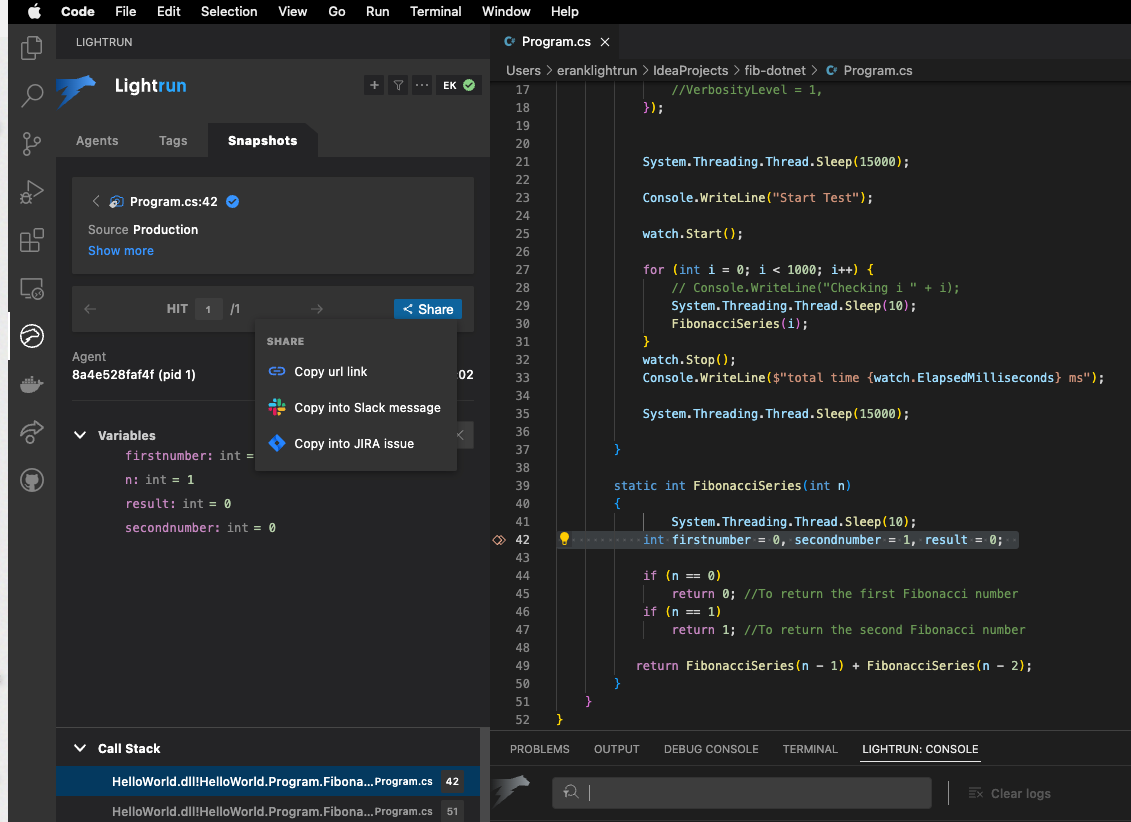Switch to the Agents tab
The width and height of the screenshot is (1131, 822).
(x=97, y=141)
